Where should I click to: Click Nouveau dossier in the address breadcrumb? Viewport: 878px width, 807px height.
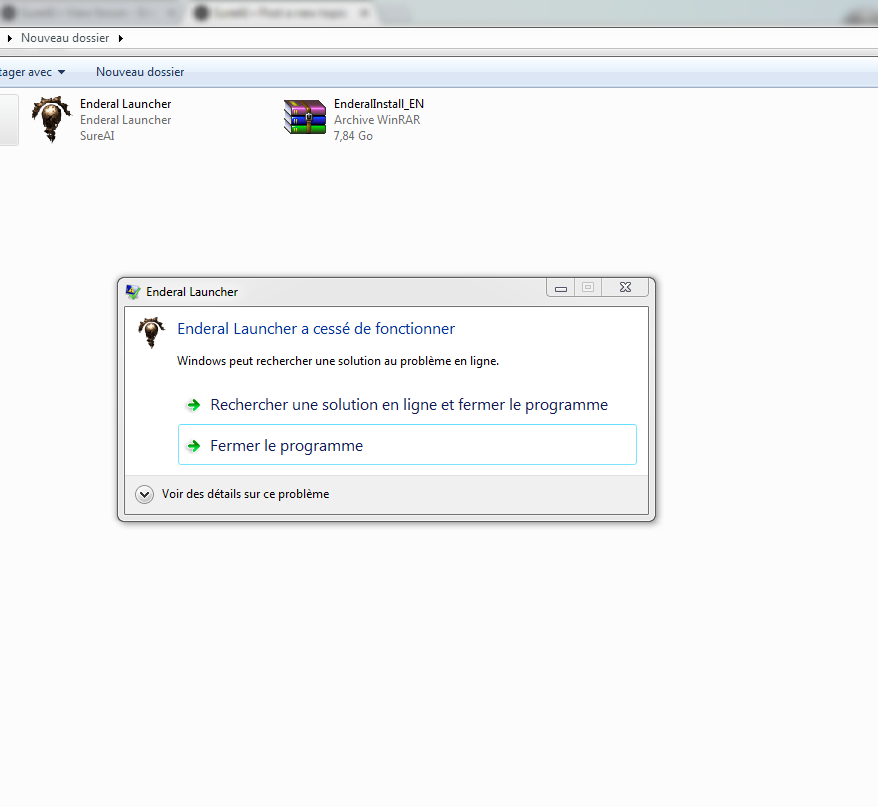[x=66, y=38]
